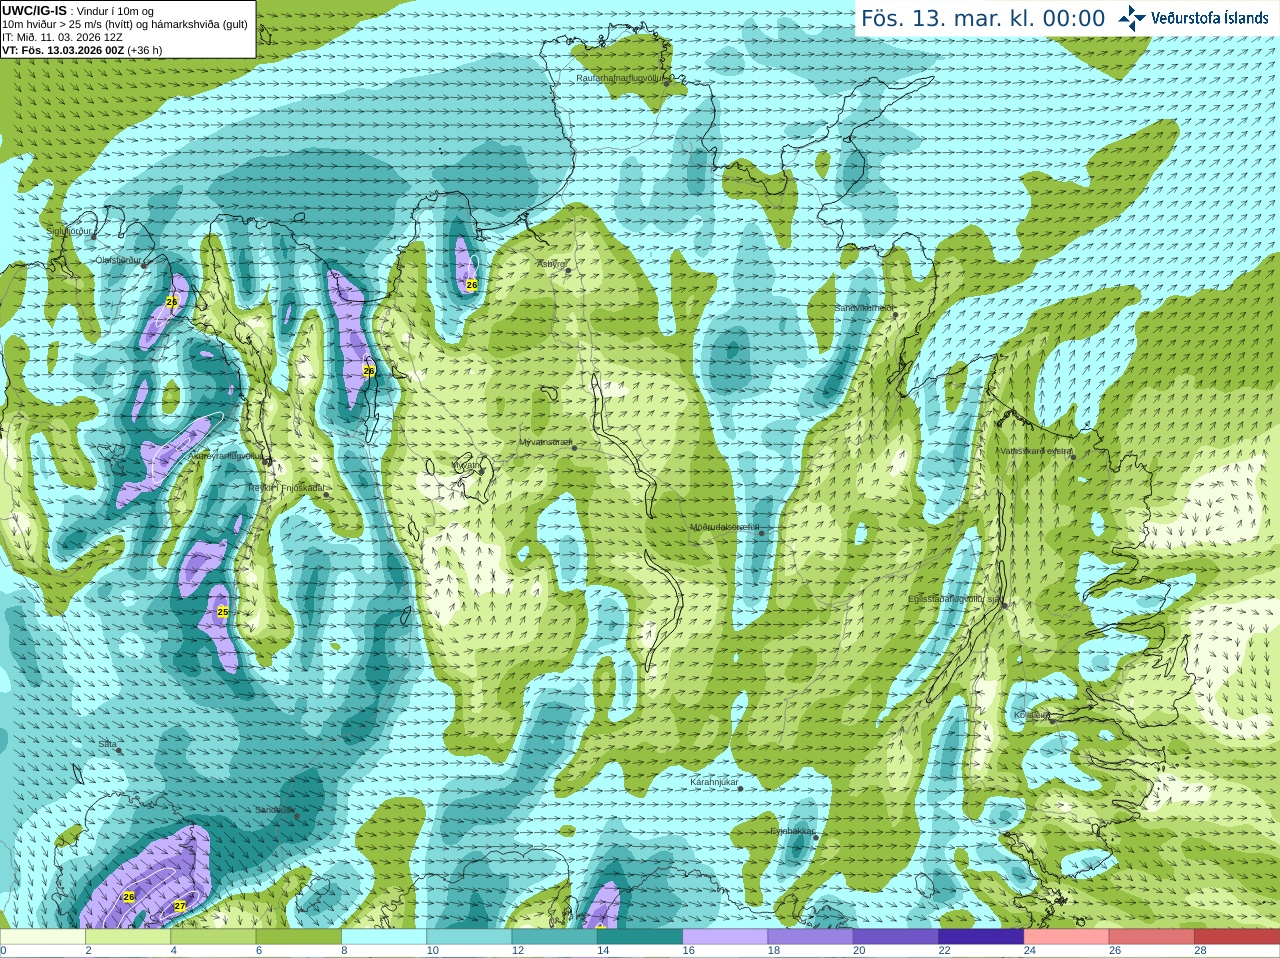Click the 'UWC/IG-IS' model title
Viewport: 1280px width, 958px height.
click(34, 11)
